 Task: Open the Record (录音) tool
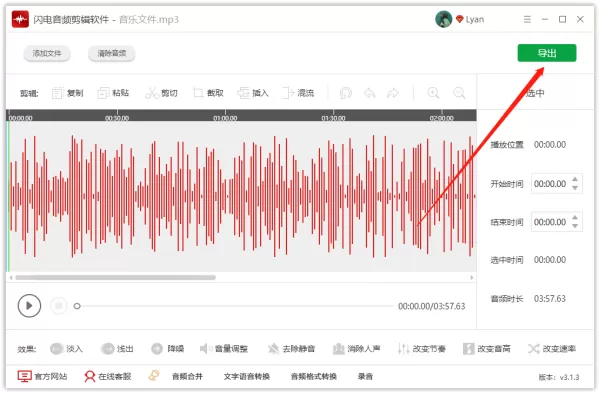click(365, 376)
